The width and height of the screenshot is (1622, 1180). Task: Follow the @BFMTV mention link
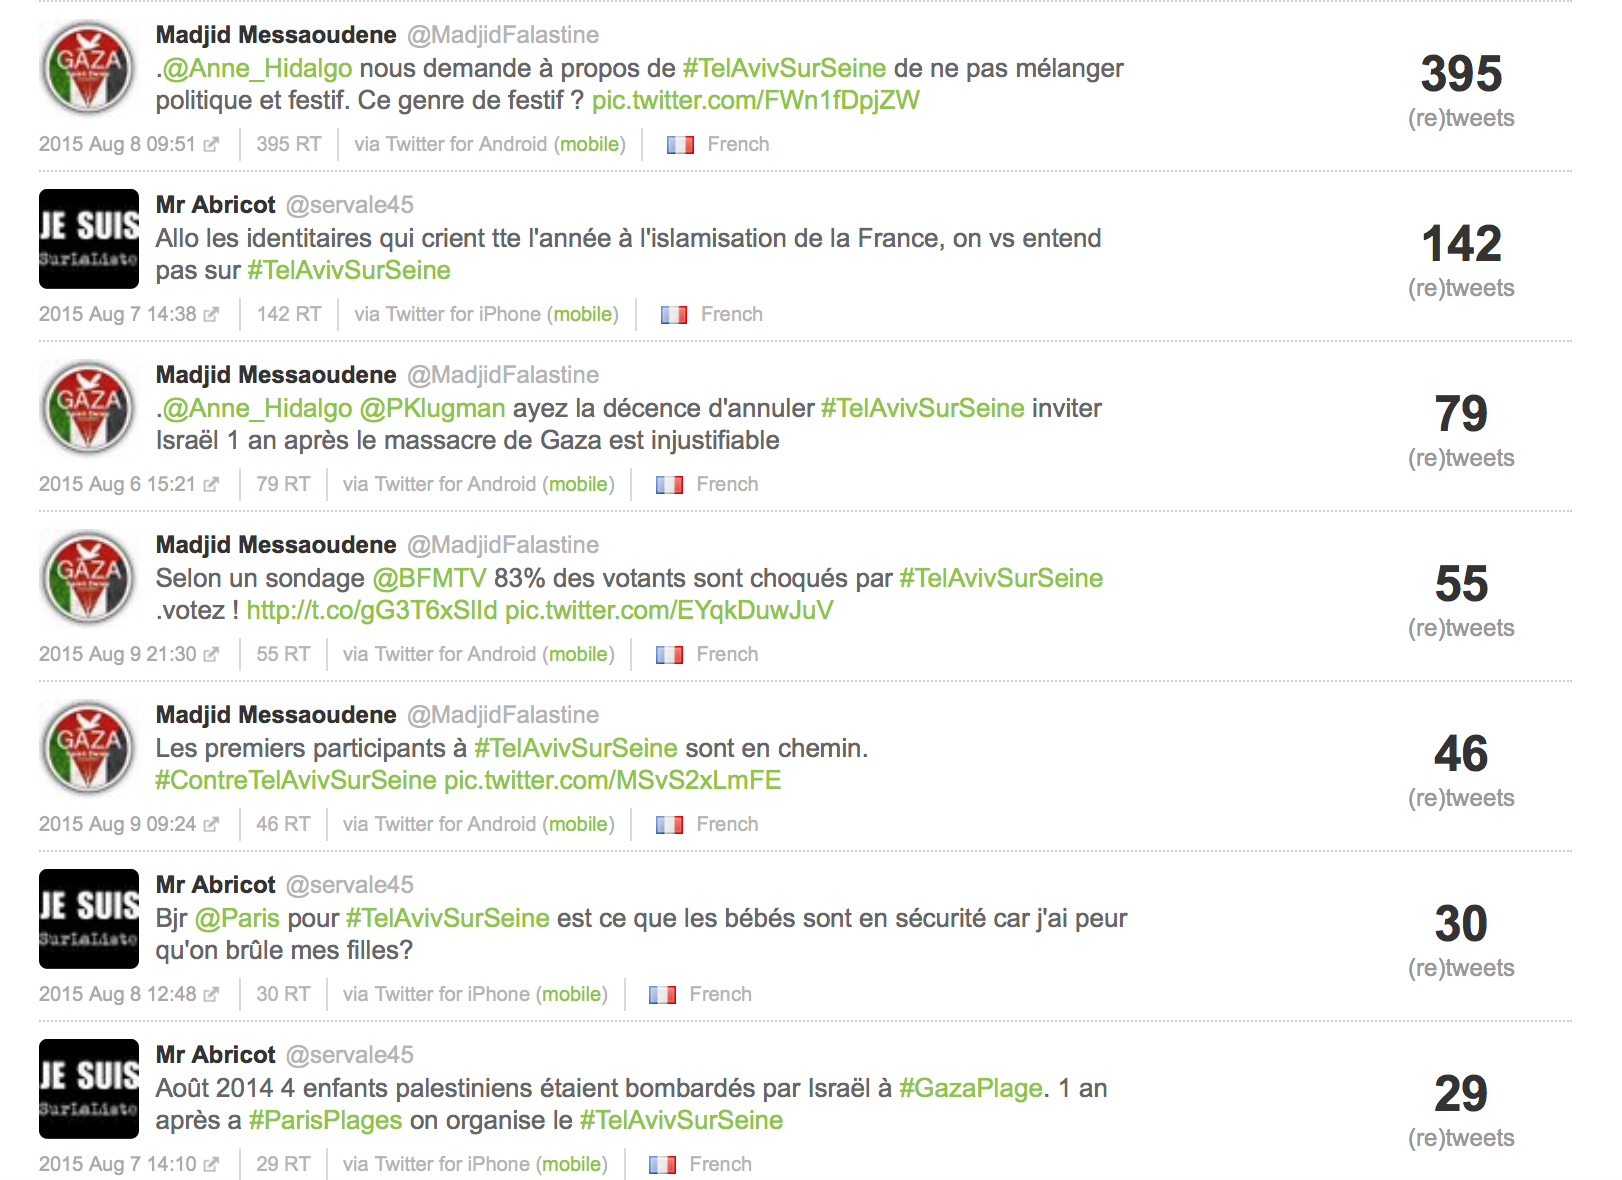coord(429,579)
